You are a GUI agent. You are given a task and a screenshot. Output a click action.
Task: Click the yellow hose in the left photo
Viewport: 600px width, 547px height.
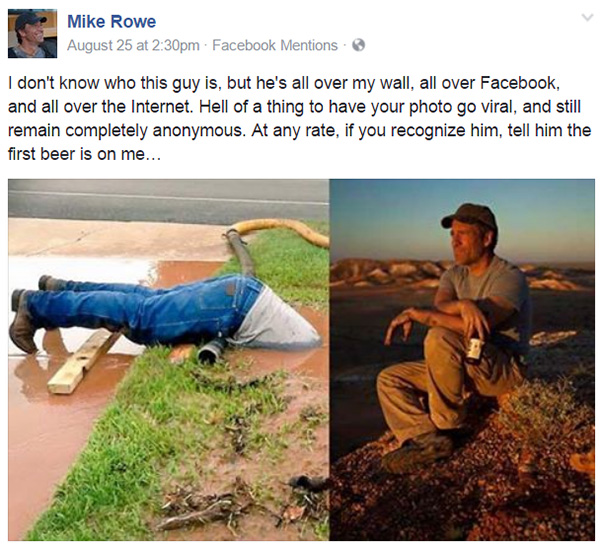283,231
